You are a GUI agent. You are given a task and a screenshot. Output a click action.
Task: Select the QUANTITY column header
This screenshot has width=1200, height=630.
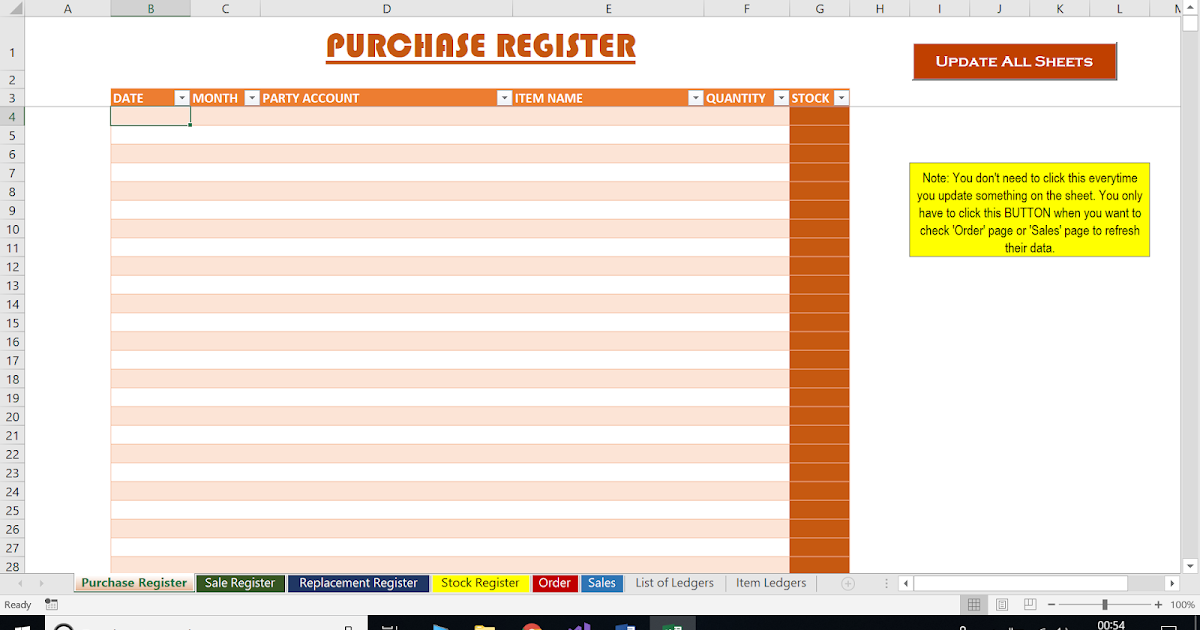point(737,97)
